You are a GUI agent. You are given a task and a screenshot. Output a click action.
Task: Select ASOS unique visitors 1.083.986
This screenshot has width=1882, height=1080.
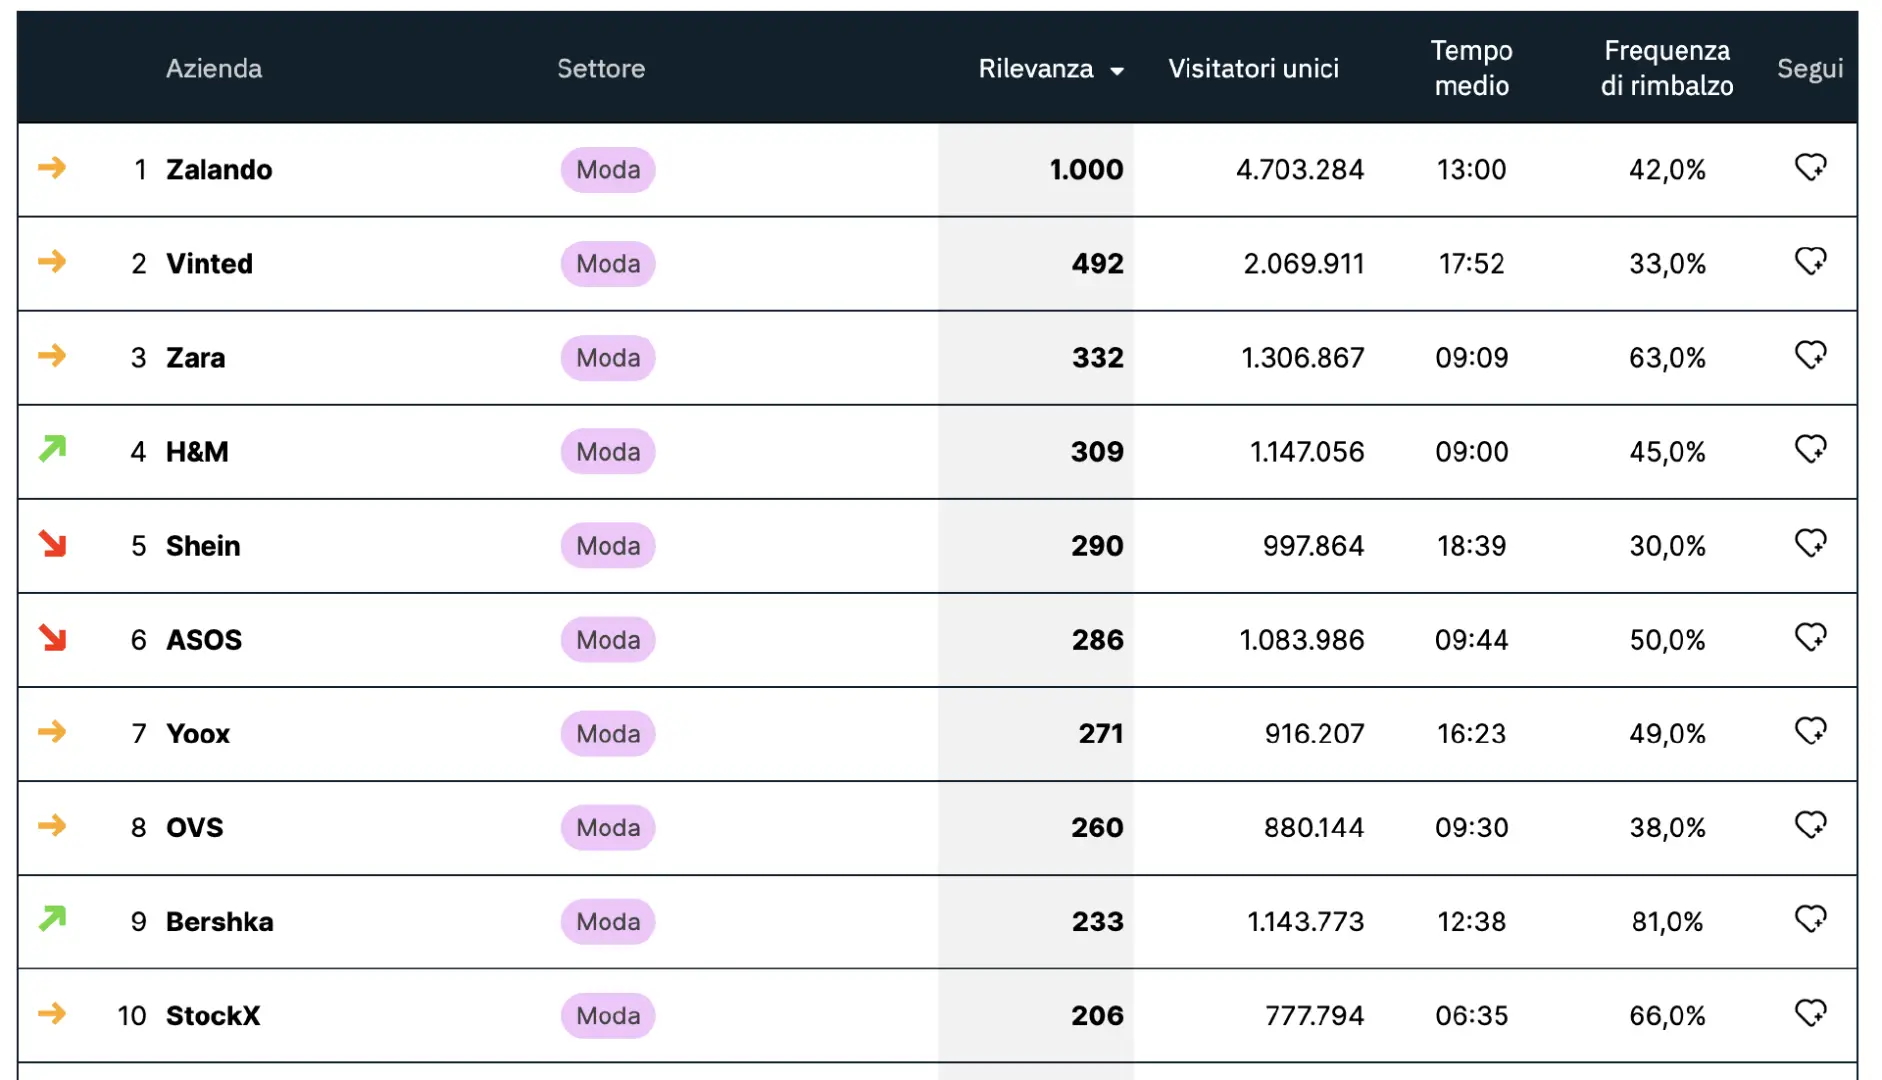click(x=1302, y=639)
